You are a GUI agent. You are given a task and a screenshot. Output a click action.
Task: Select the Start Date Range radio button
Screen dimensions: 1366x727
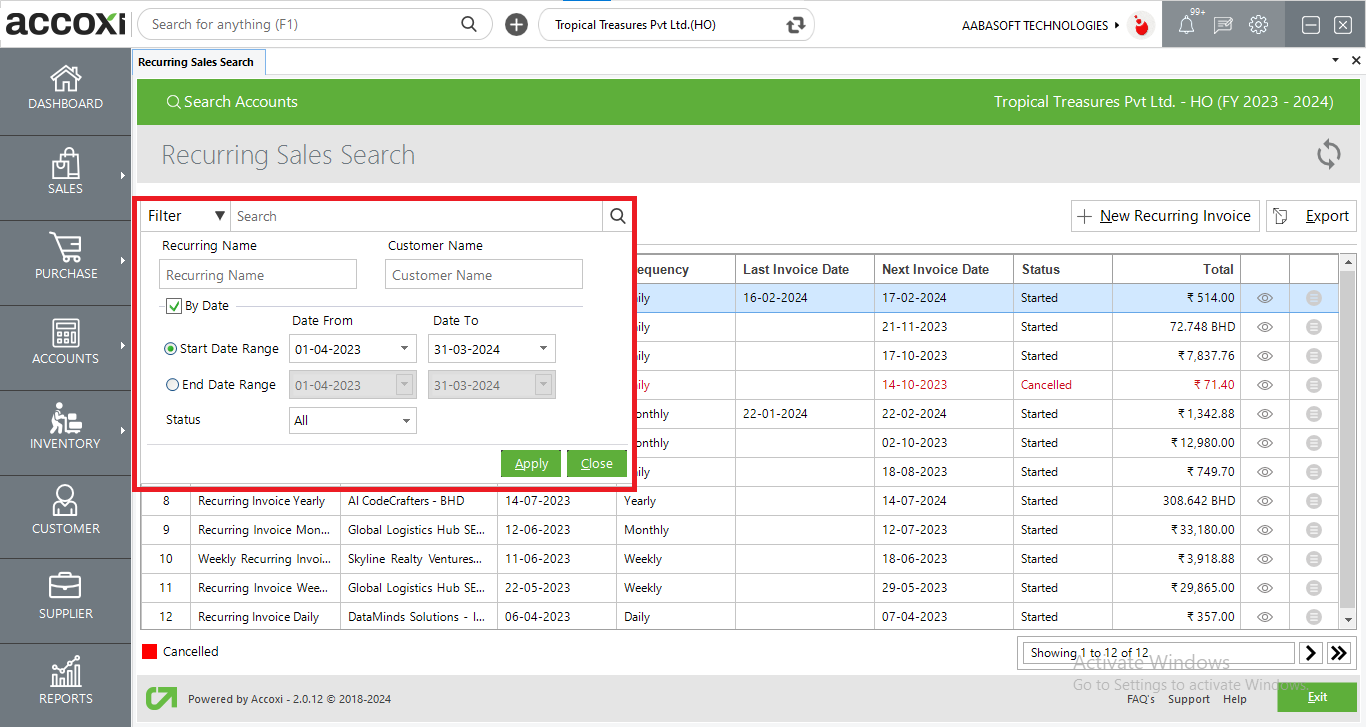[x=171, y=349]
